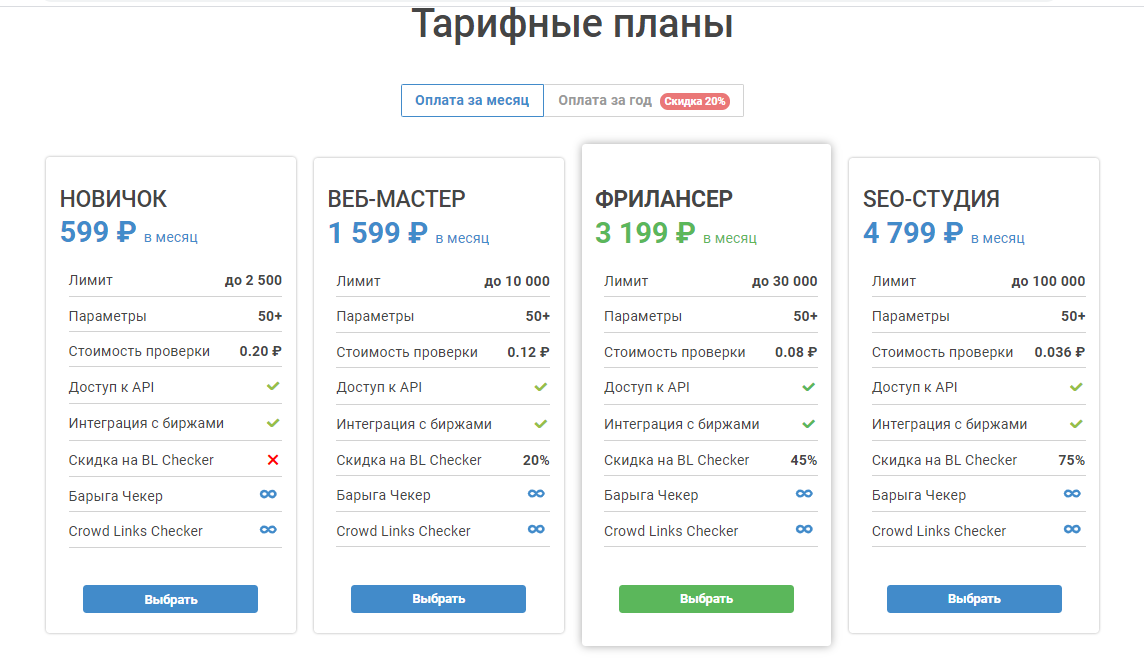
Task: Click Барыга Чекер infinity icon in Новичок
Action: (268, 494)
